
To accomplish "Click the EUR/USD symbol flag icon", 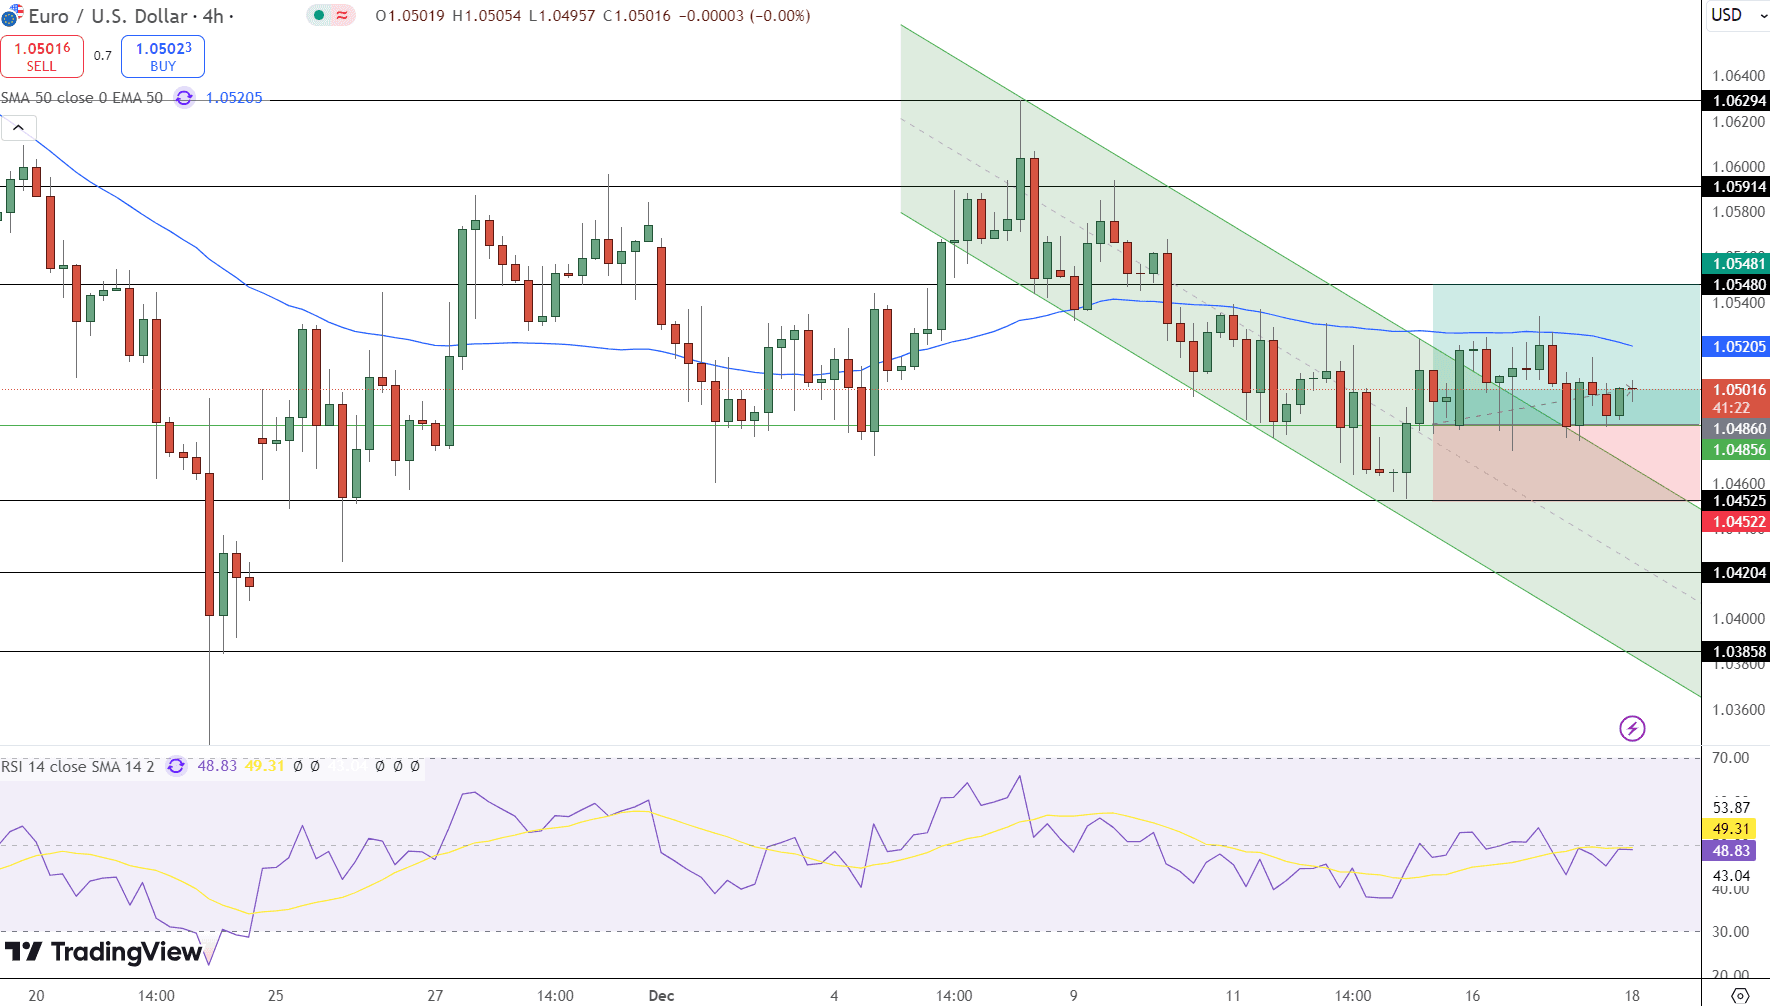I will point(12,15).
